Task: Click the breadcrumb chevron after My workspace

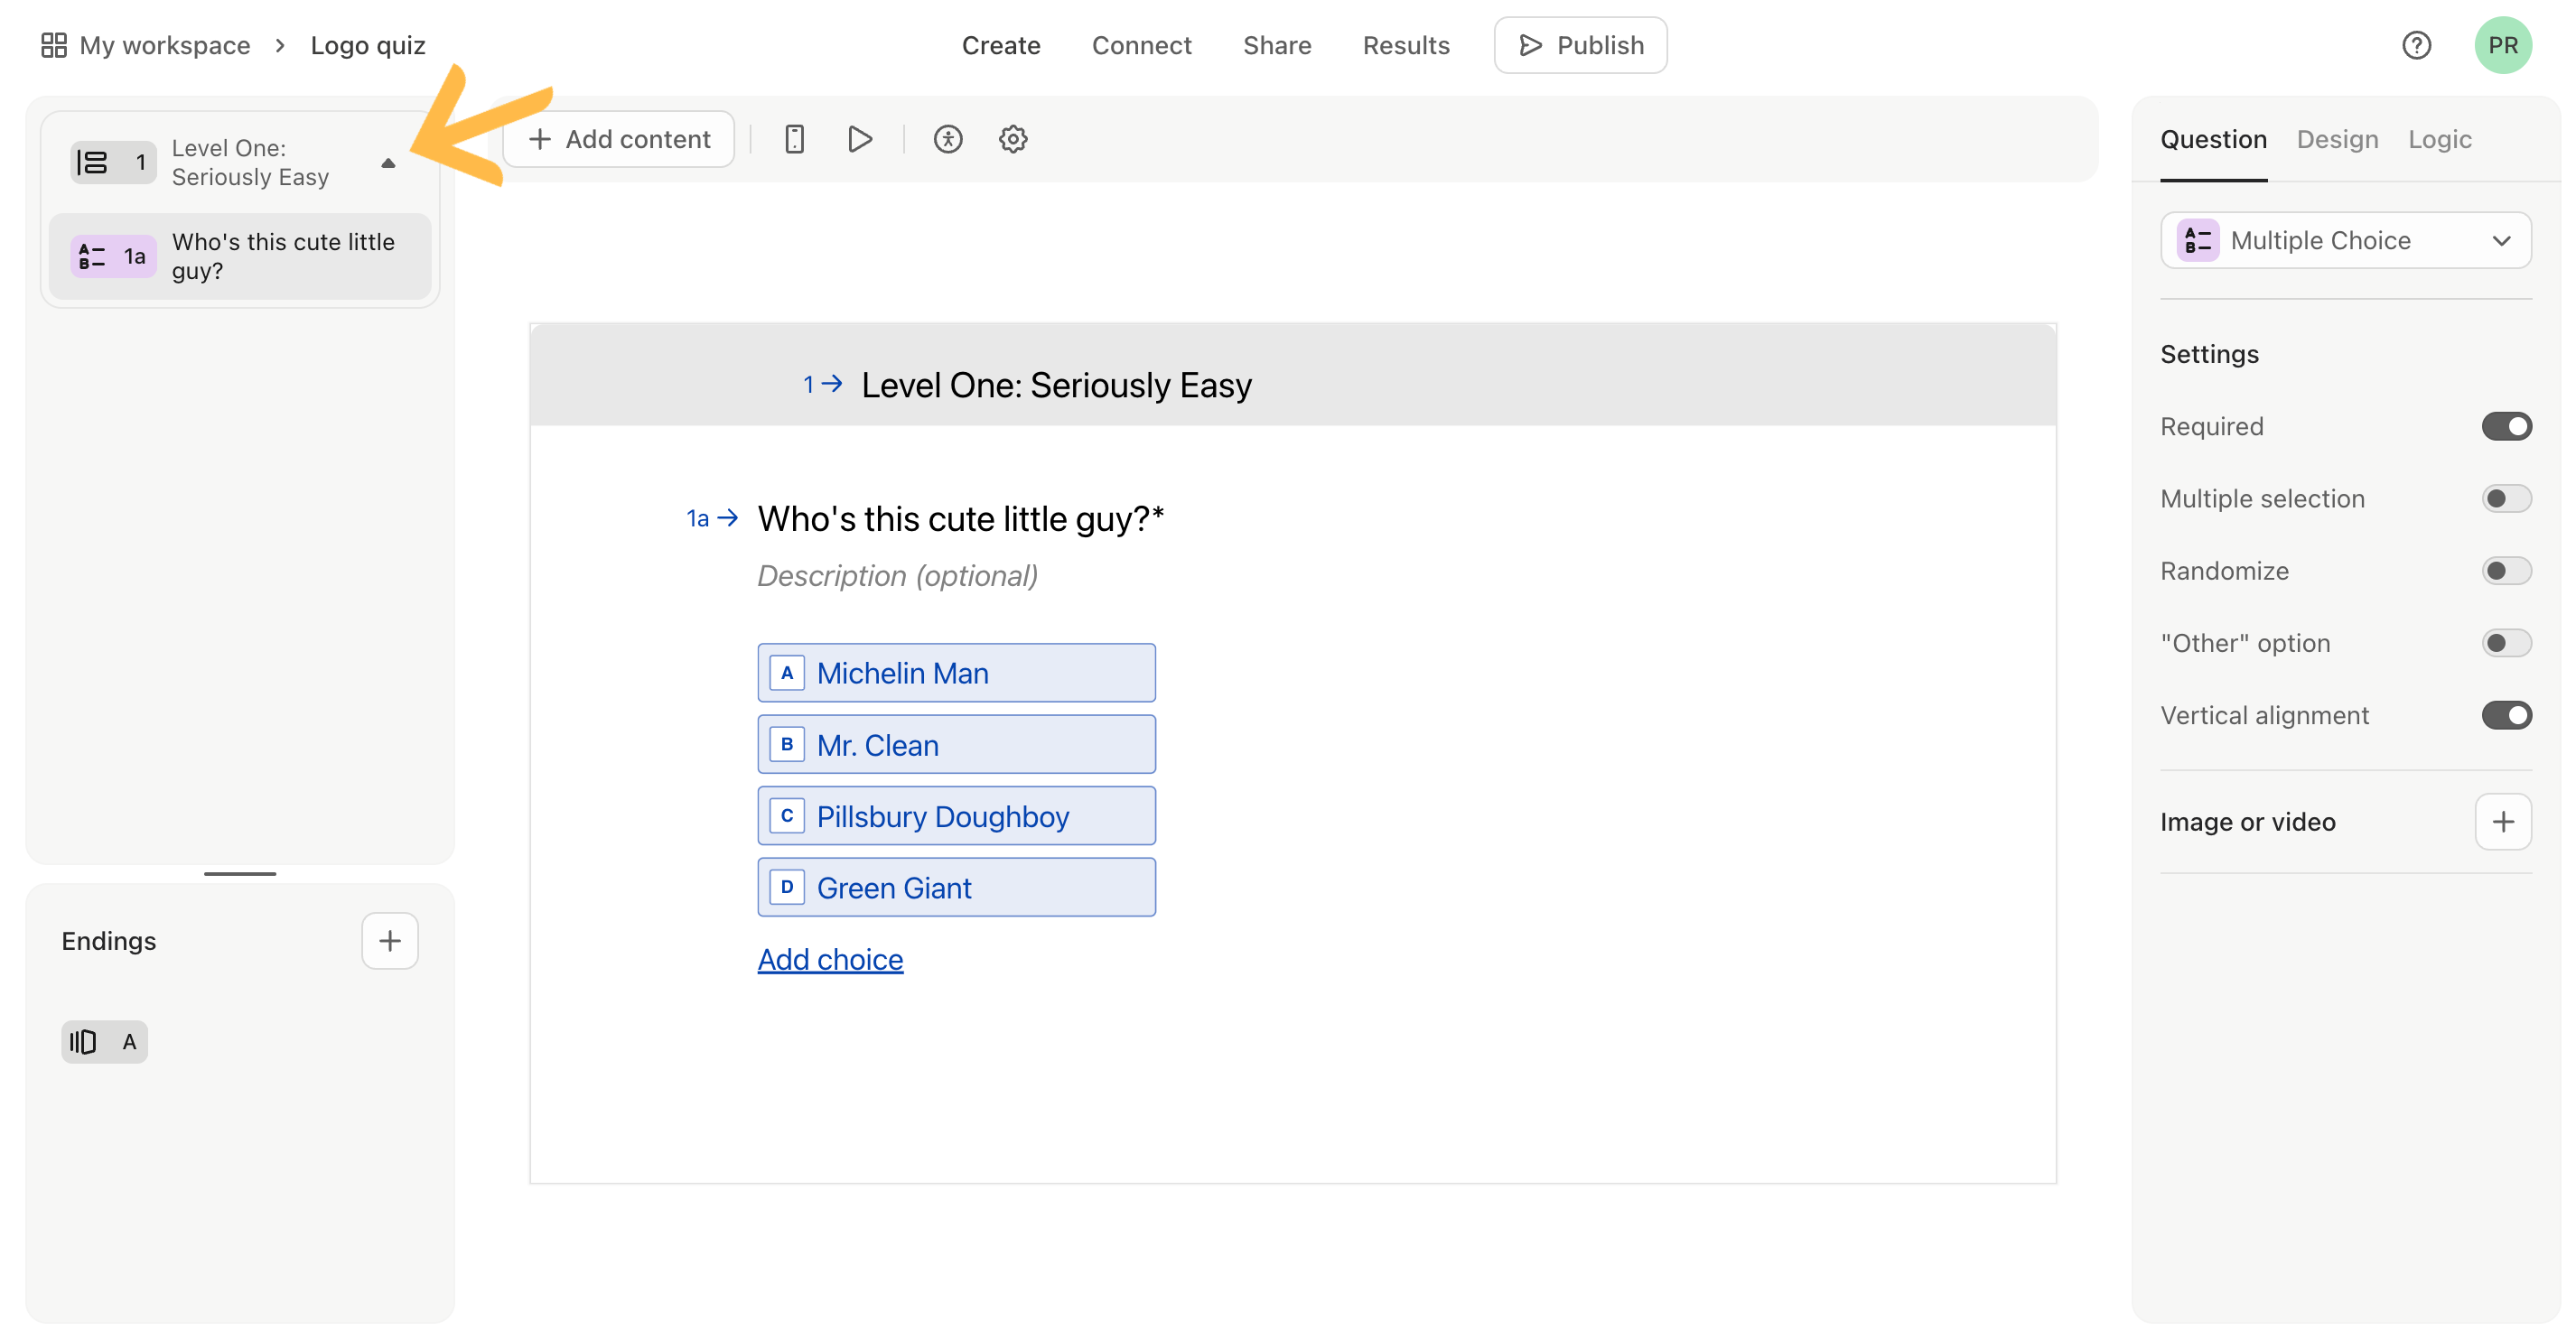Action: pyautogui.click(x=280, y=45)
